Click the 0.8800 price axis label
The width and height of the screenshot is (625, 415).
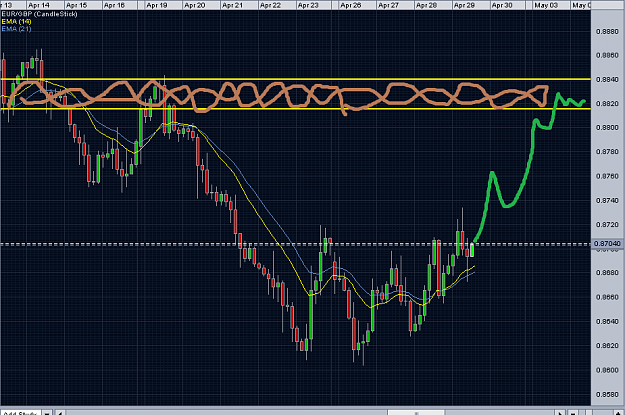(x=607, y=128)
